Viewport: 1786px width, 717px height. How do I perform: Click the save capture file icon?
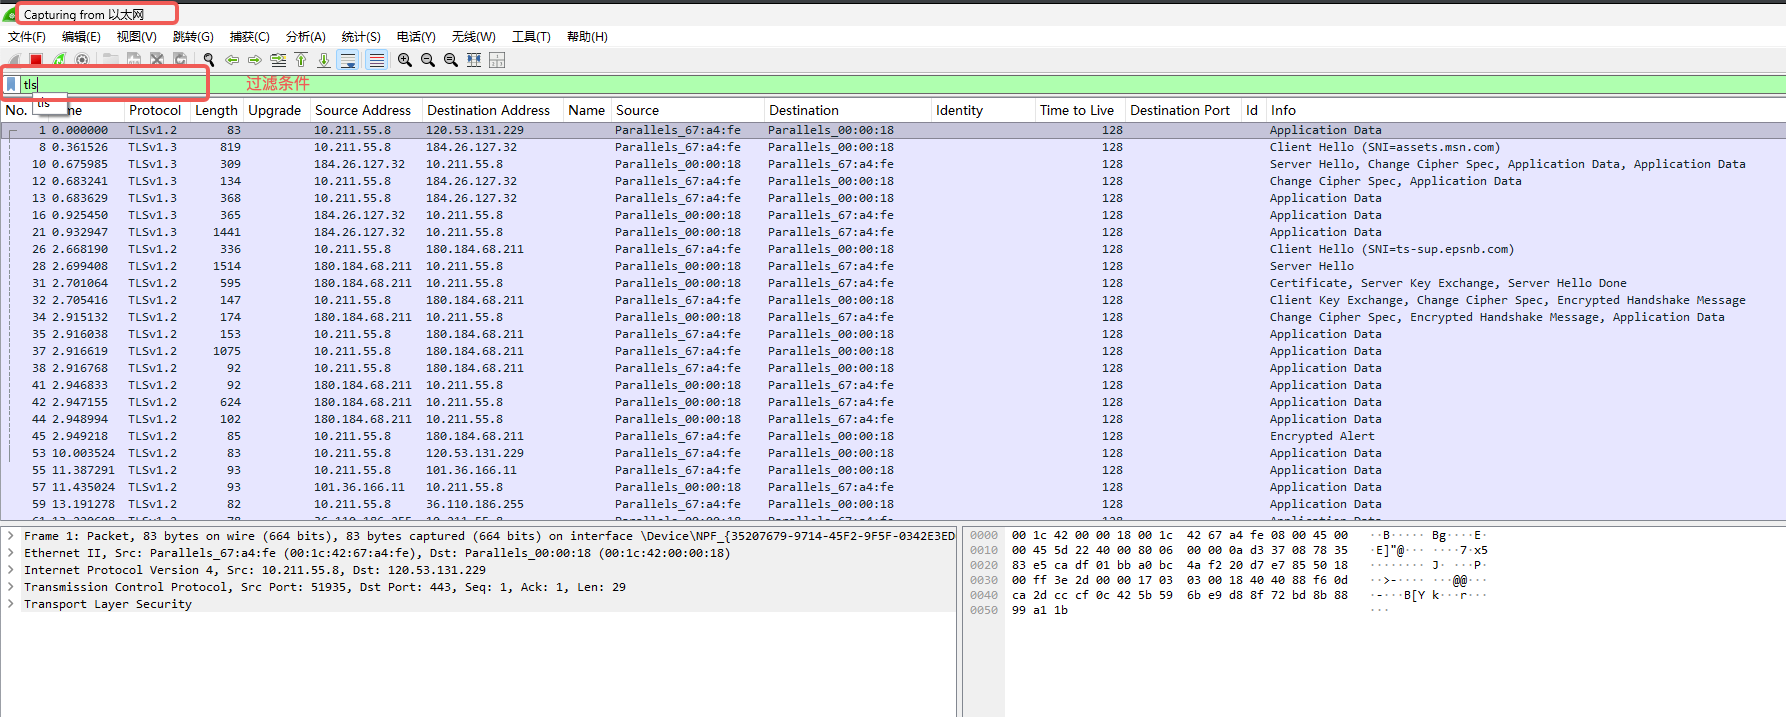133,60
